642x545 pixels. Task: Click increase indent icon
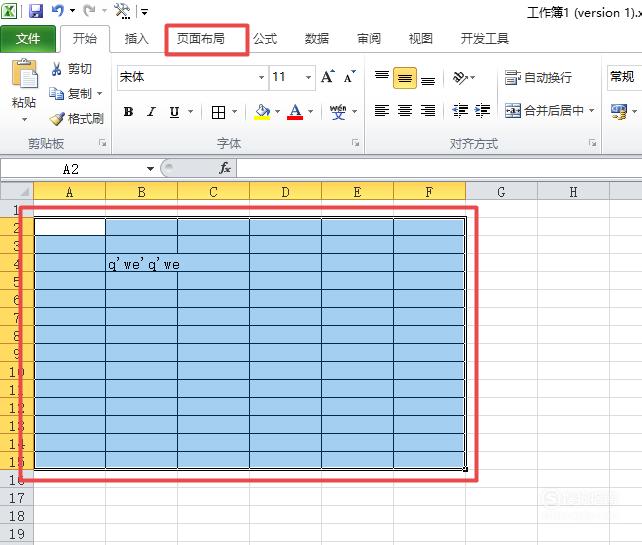click(x=482, y=111)
